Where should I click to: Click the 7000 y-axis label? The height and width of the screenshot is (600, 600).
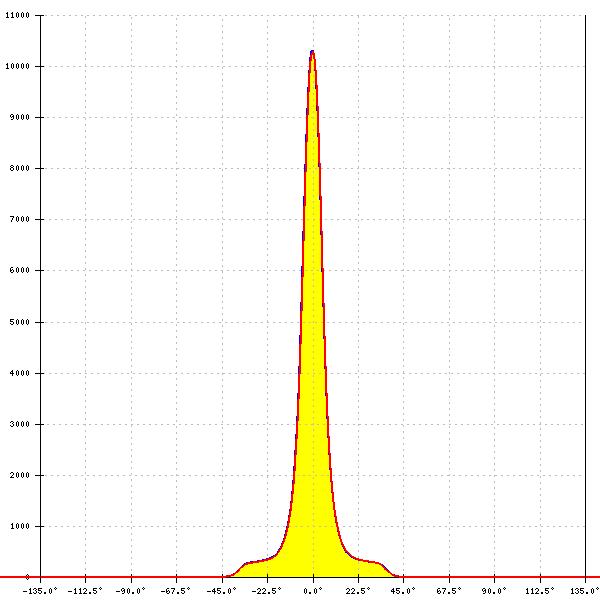19,220
